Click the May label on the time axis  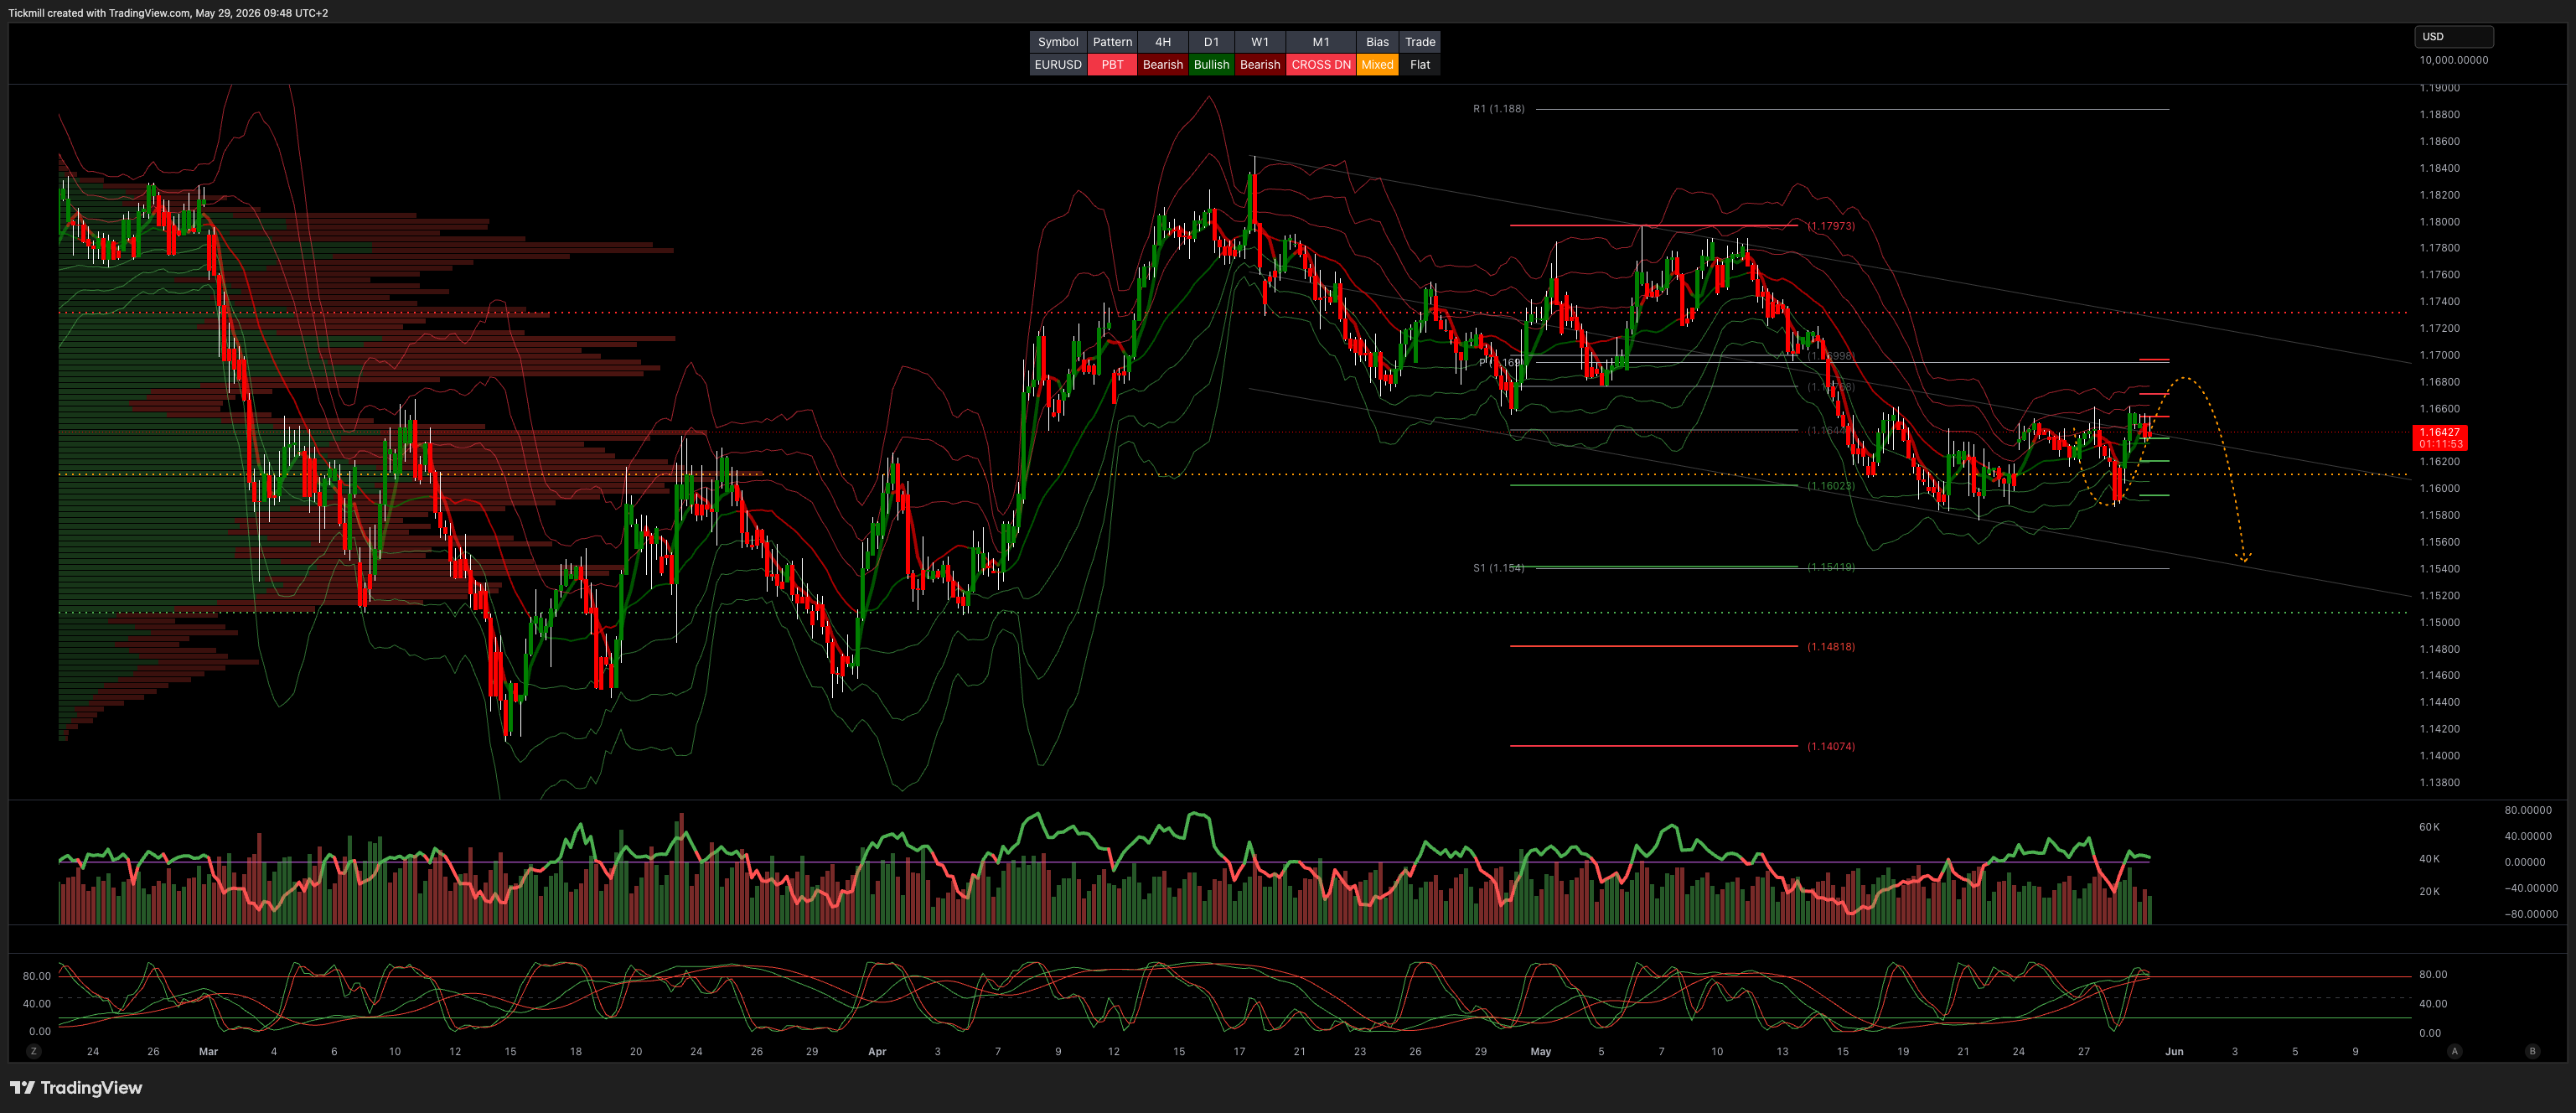click(1540, 1051)
